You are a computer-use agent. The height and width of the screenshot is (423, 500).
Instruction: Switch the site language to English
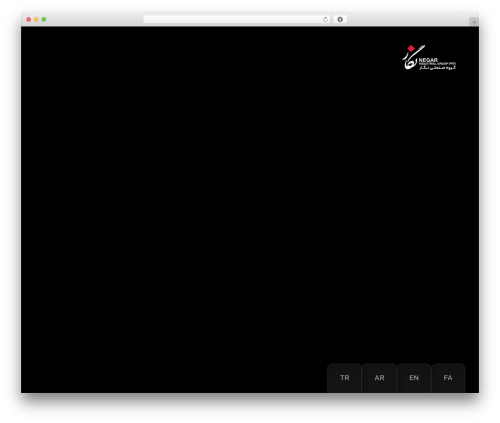point(414,378)
